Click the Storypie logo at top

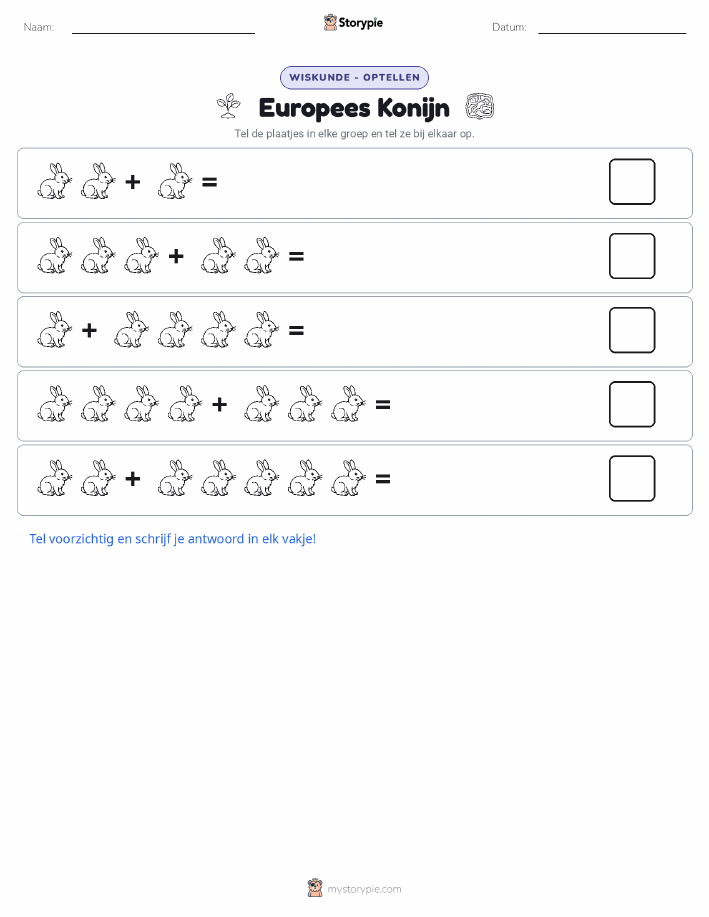353,23
